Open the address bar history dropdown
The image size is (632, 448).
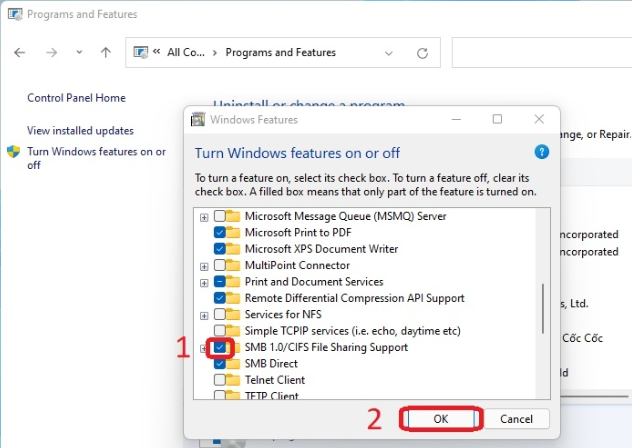(389, 53)
